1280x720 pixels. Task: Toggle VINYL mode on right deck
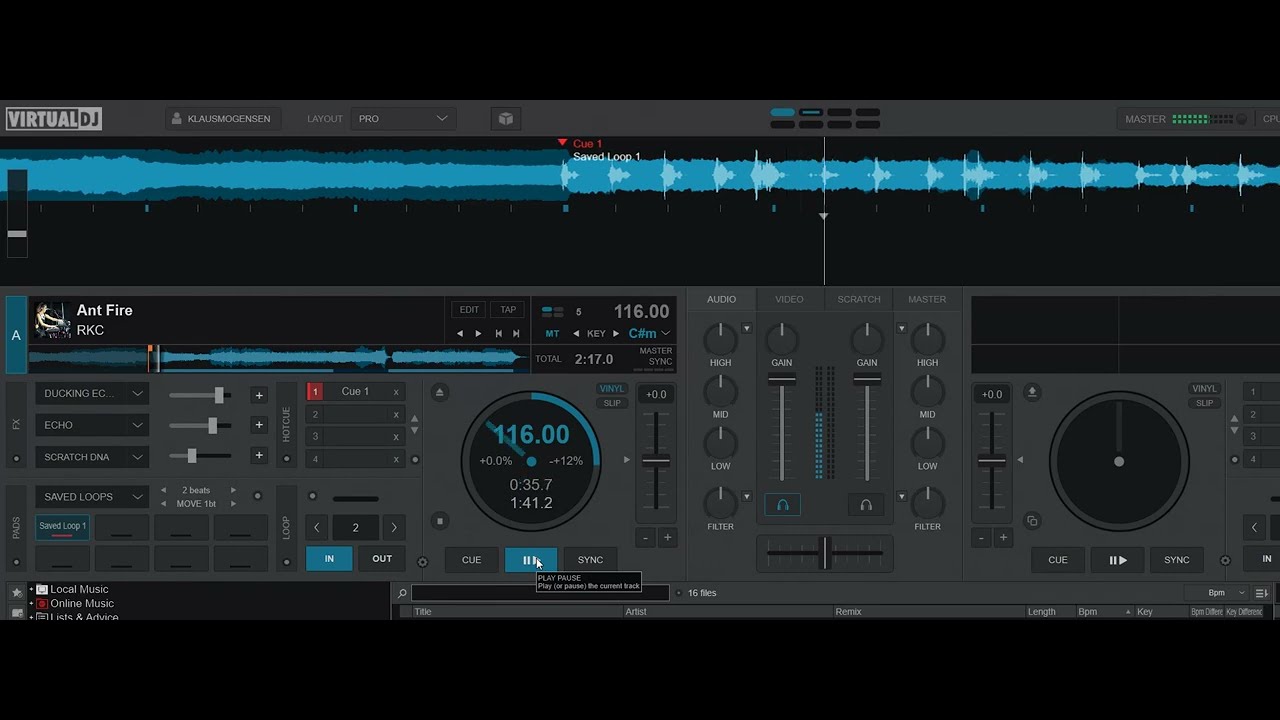tap(1205, 389)
